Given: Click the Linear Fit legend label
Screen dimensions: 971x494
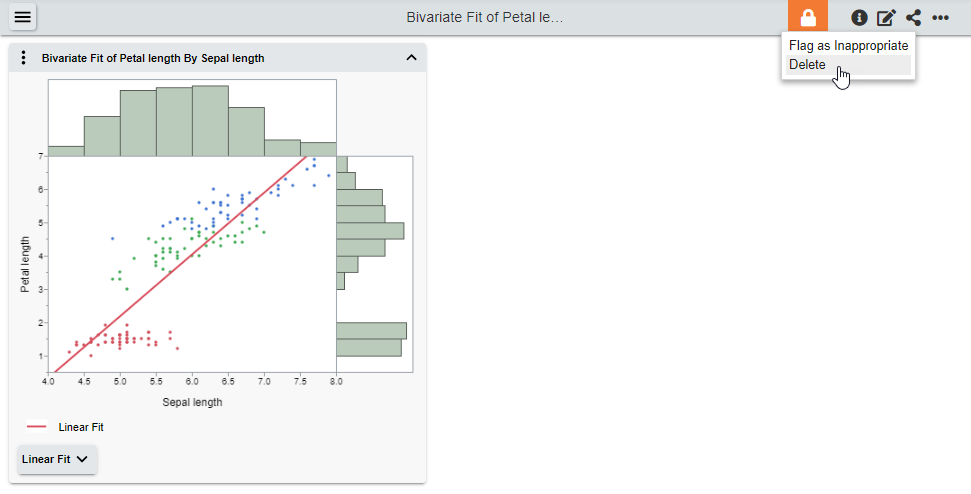Looking at the screenshot, I should (x=81, y=427).
